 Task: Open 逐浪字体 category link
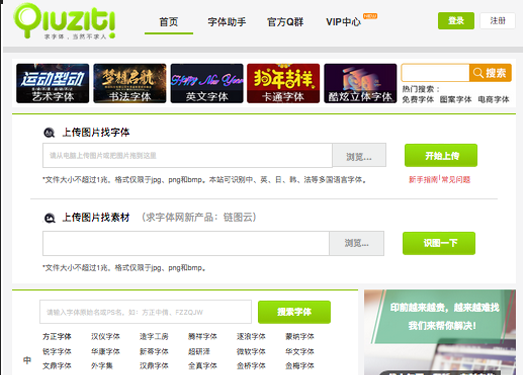251,336
